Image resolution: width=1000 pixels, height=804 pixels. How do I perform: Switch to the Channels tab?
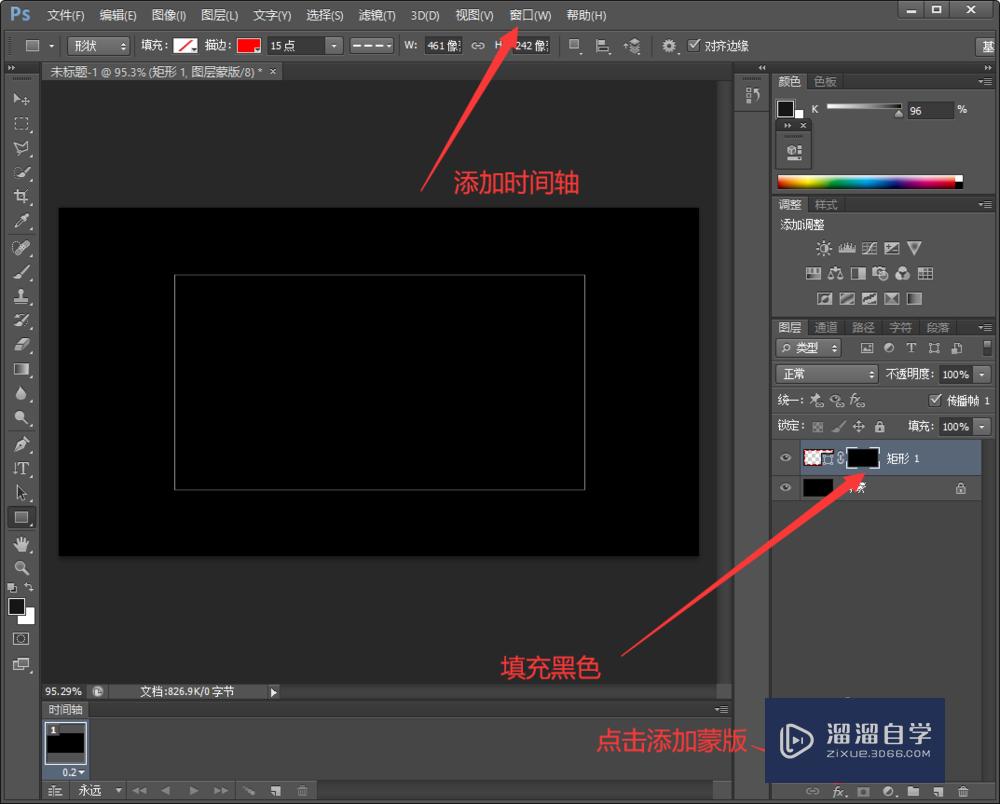826,328
